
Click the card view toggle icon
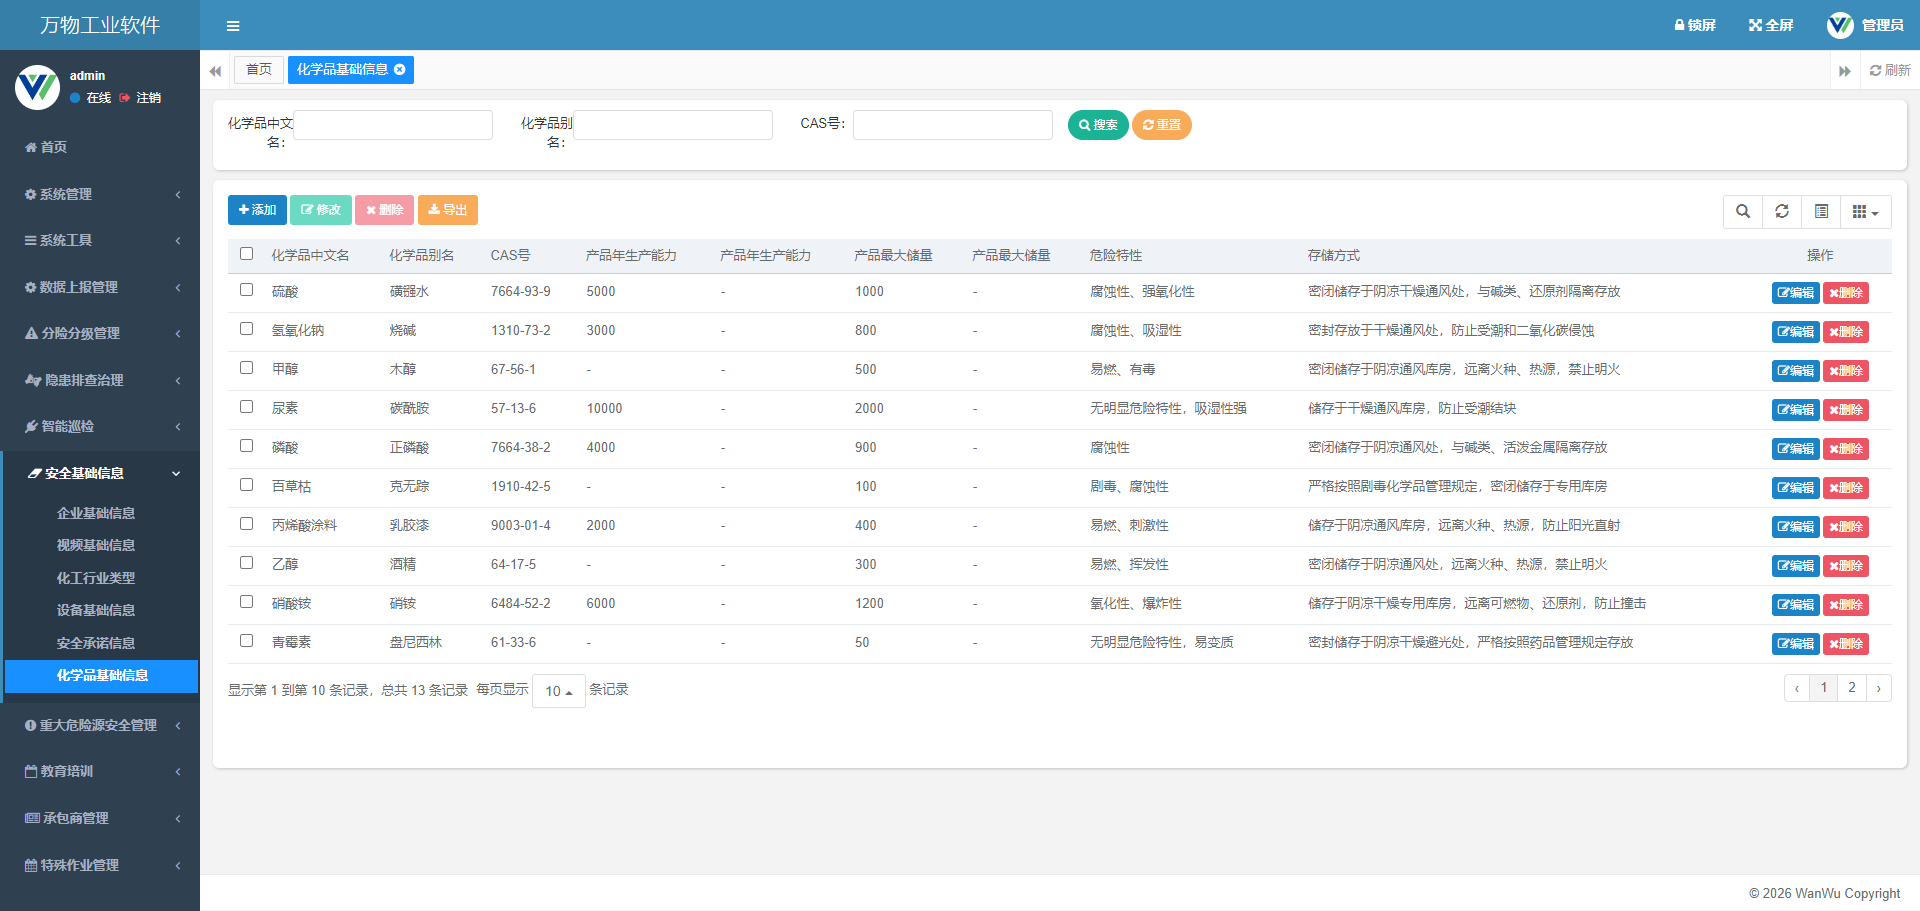click(1821, 211)
